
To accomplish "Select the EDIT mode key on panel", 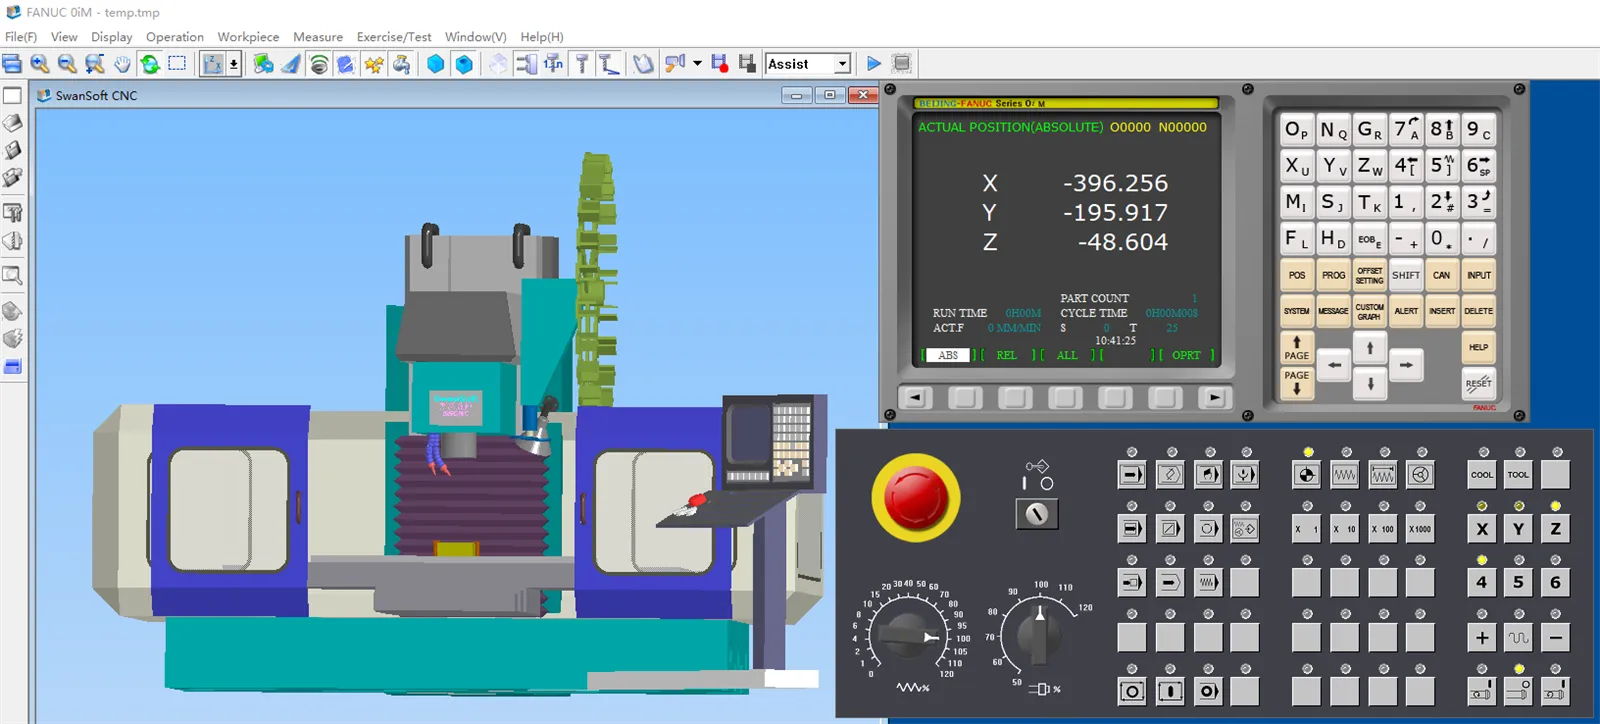I will (1170, 475).
